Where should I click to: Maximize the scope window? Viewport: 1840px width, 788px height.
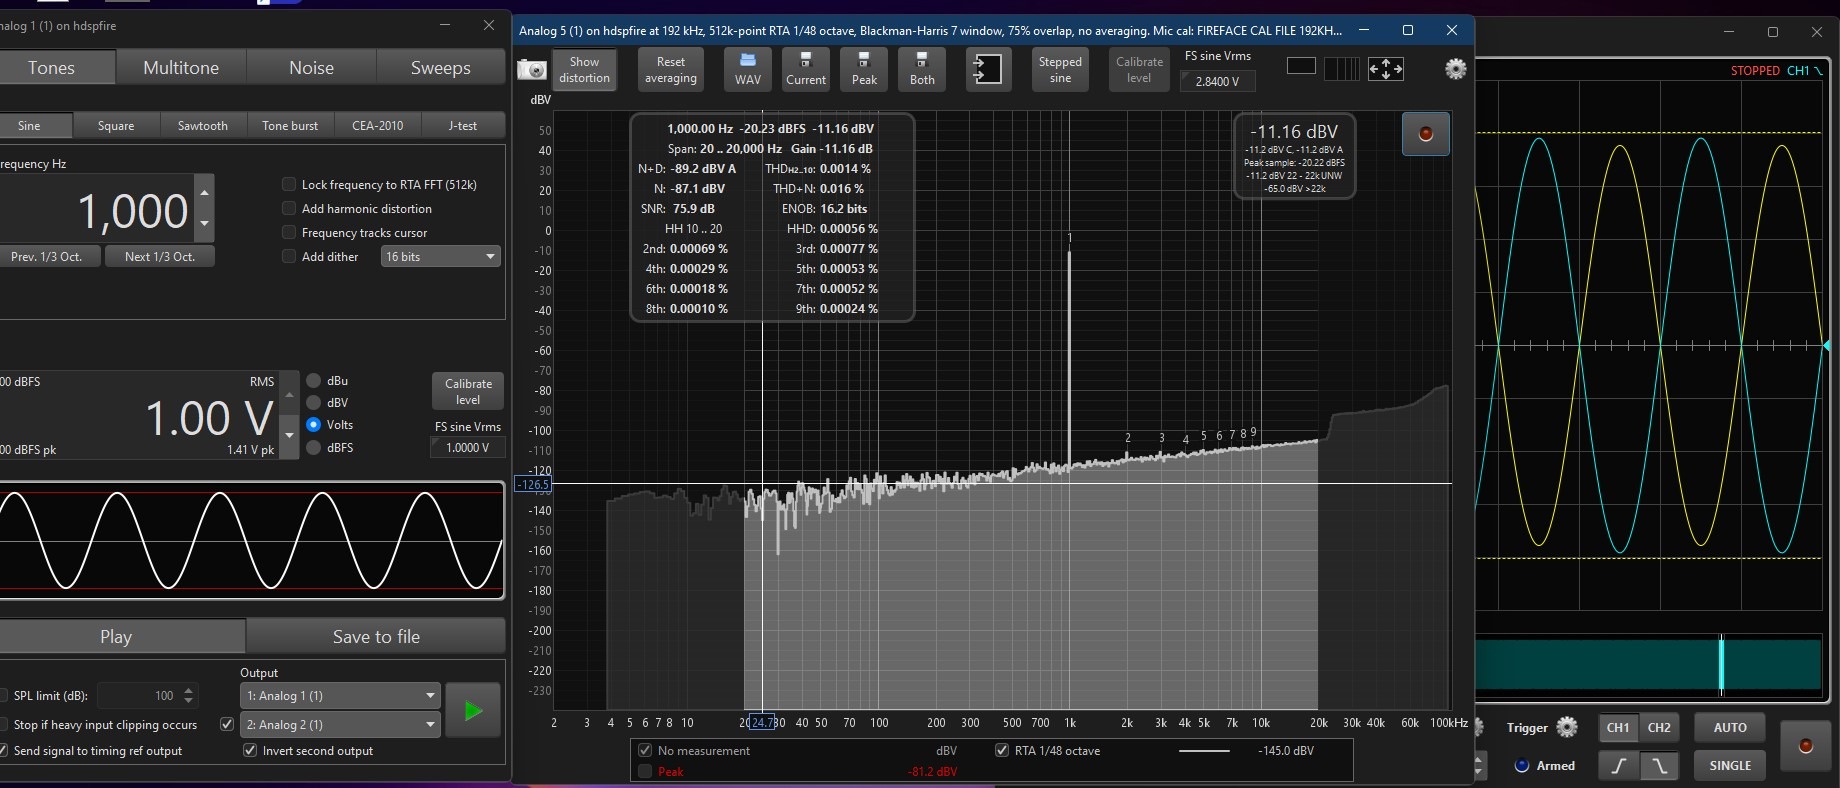pos(1773,32)
